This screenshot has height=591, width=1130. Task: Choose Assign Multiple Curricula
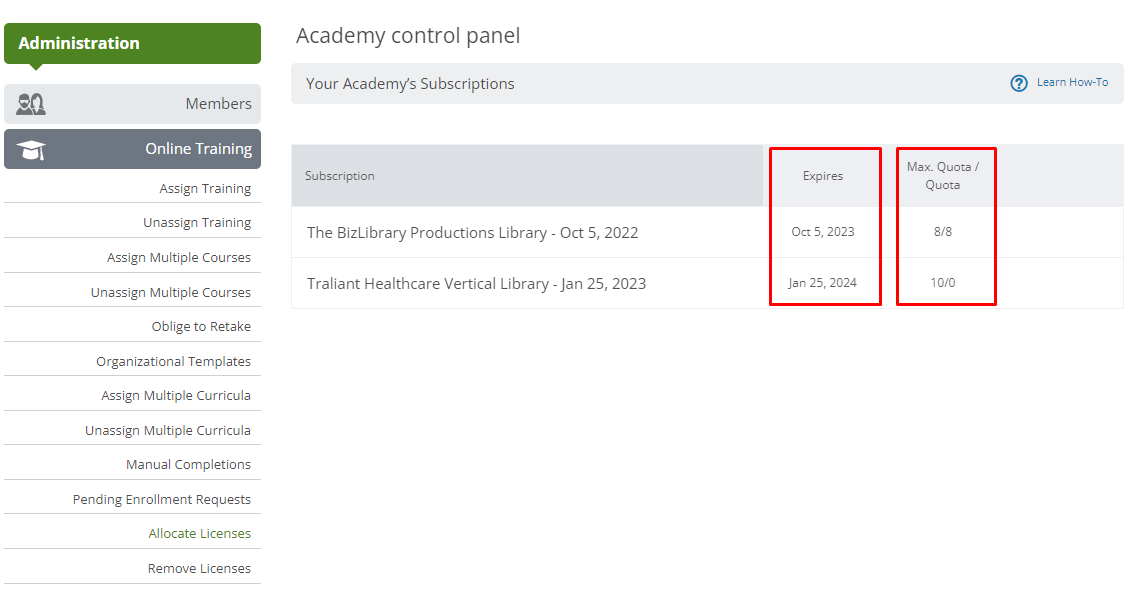coord(176,396)
